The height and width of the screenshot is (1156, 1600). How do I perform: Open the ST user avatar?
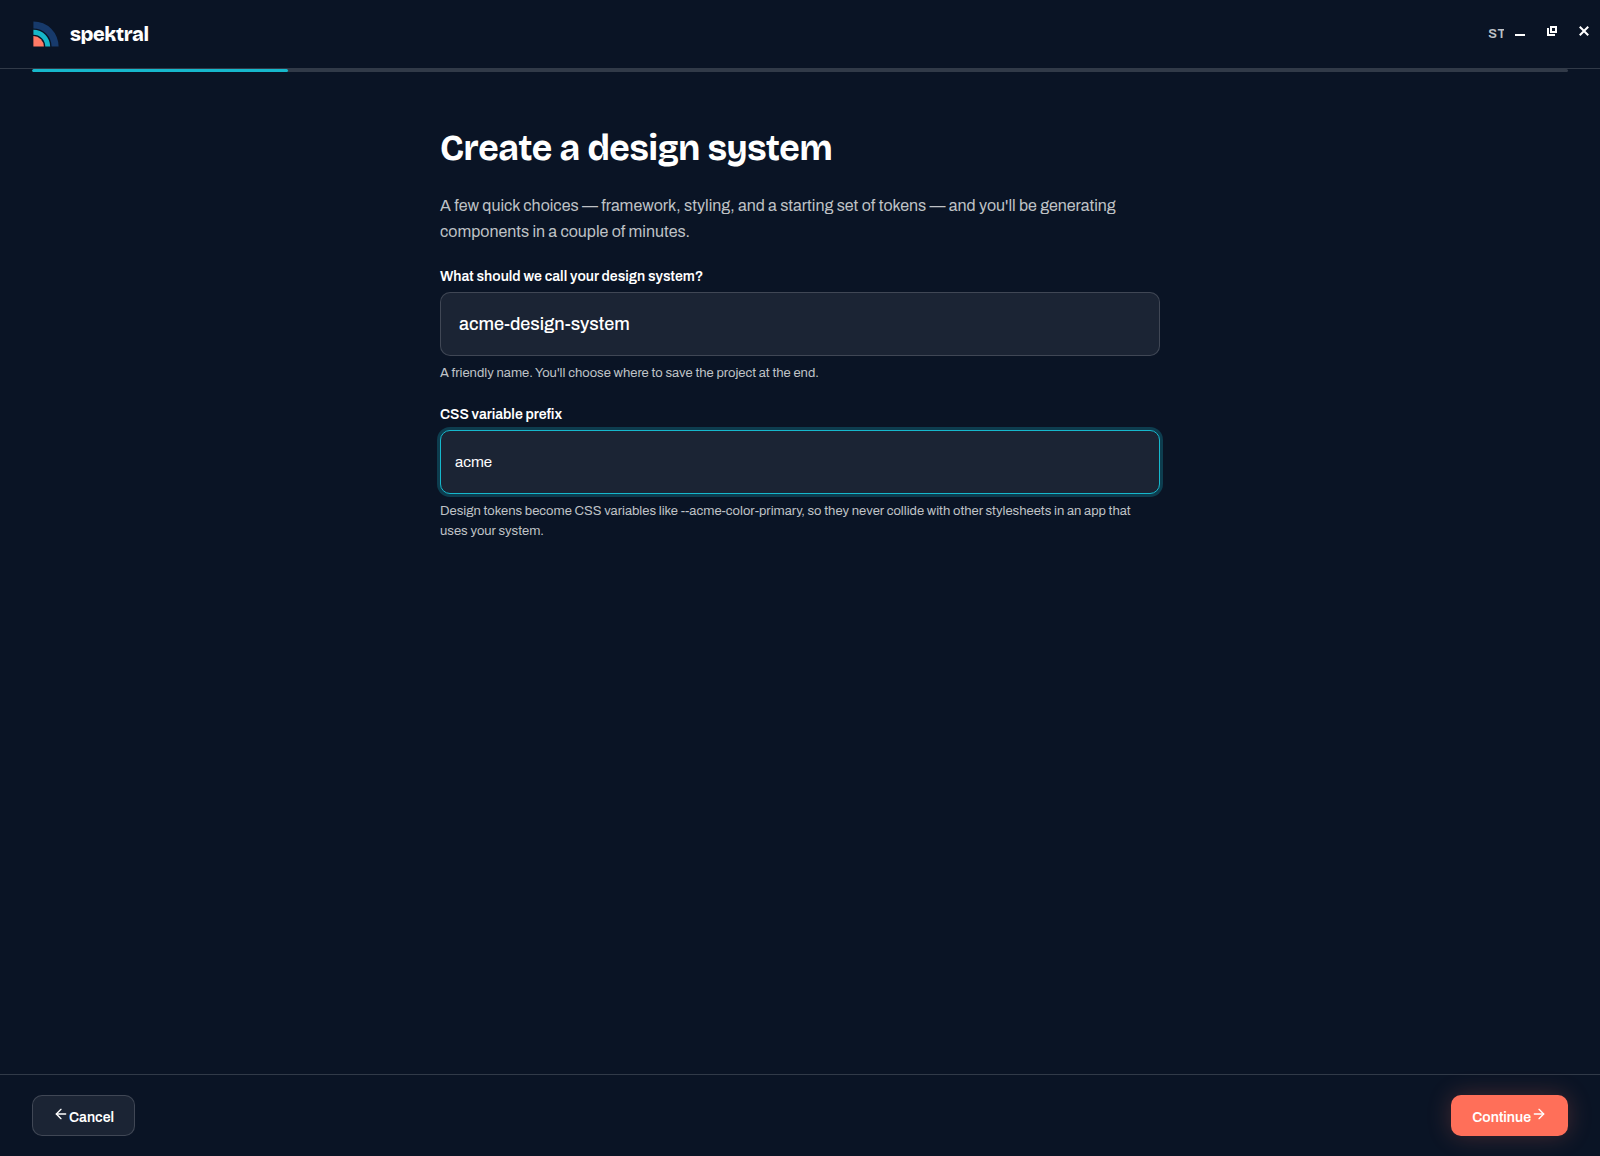coord(1496,34)
